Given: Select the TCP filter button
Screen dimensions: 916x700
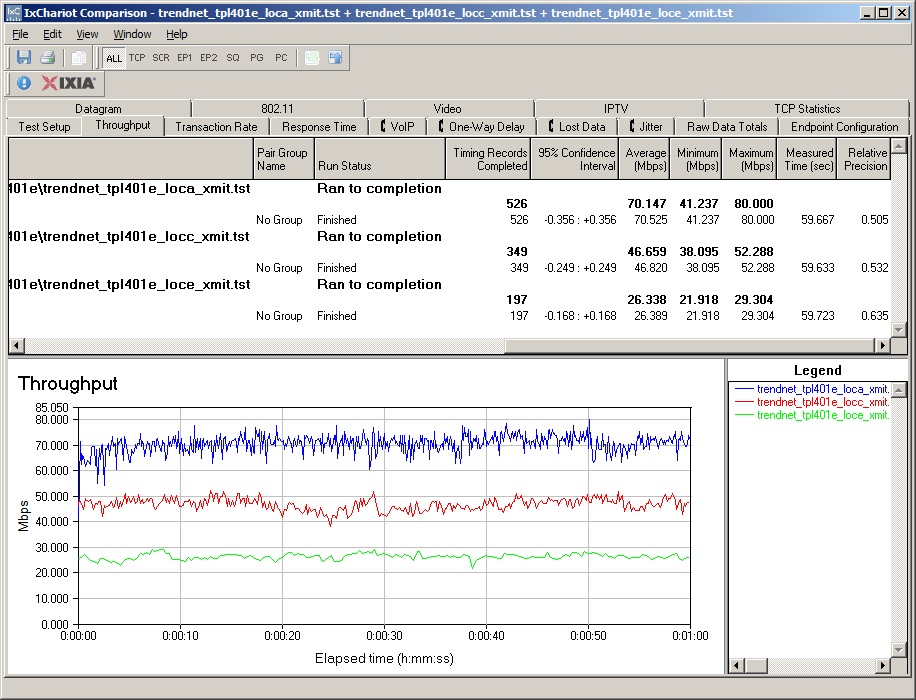Looking at the screenshot, I should [x=137, y=58].
